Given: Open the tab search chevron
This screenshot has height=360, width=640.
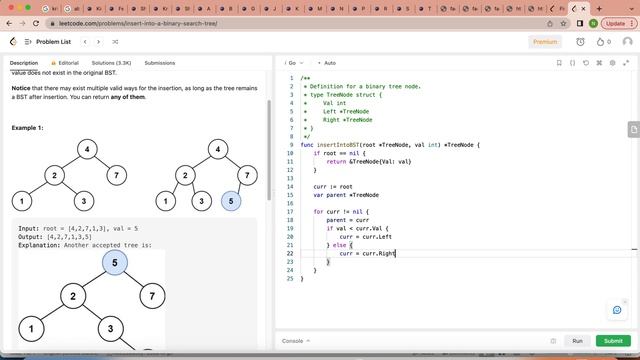Looking at the screenshot, I should tap(631, 8).
